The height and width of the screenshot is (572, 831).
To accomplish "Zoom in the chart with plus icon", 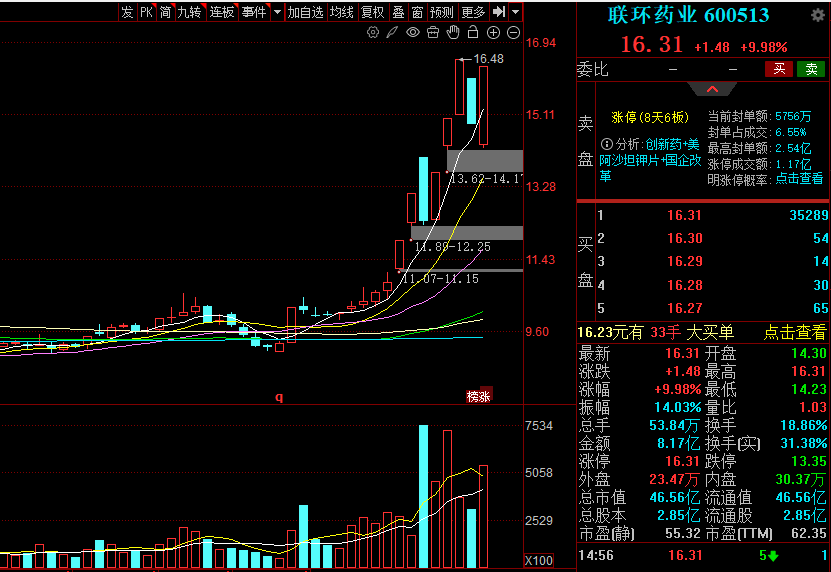I will [x=493, y=33].
